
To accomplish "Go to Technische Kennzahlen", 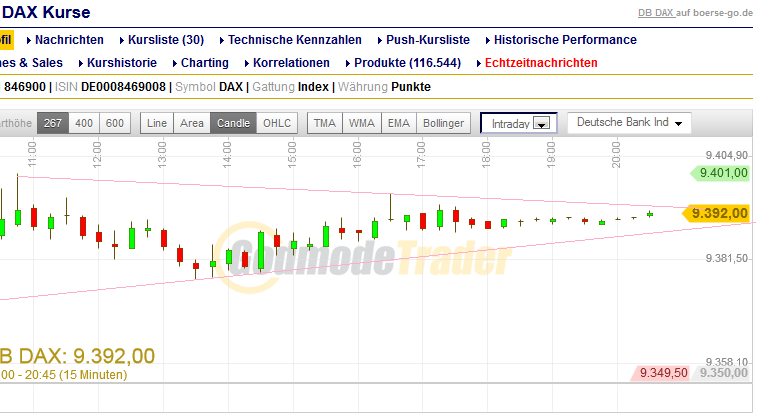I will pyautogui.click(x=295, y=40).
